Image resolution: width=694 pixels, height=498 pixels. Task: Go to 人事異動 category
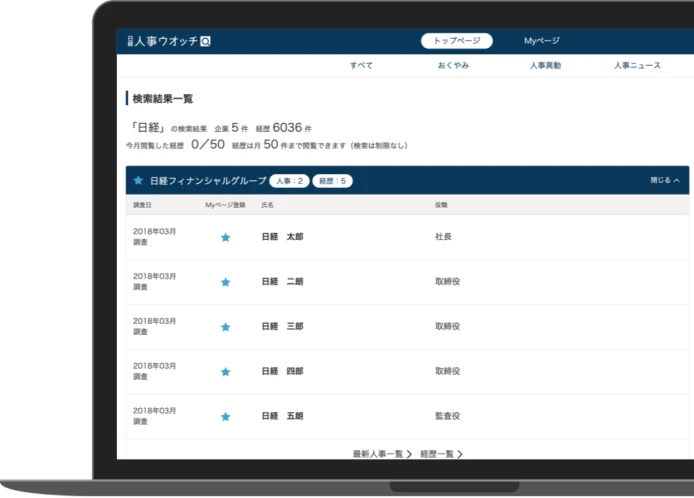(545, 65)
